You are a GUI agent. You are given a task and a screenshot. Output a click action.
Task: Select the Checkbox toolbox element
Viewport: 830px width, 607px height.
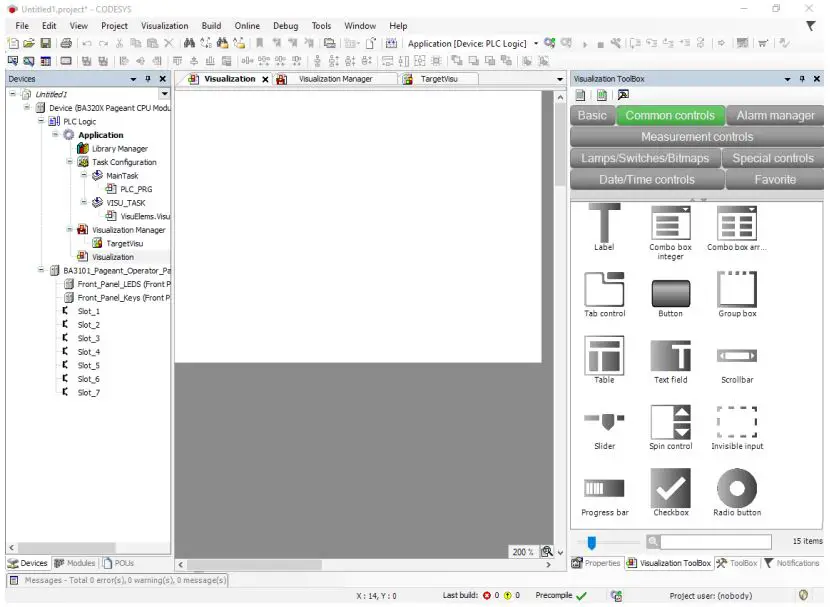[670, 489]
